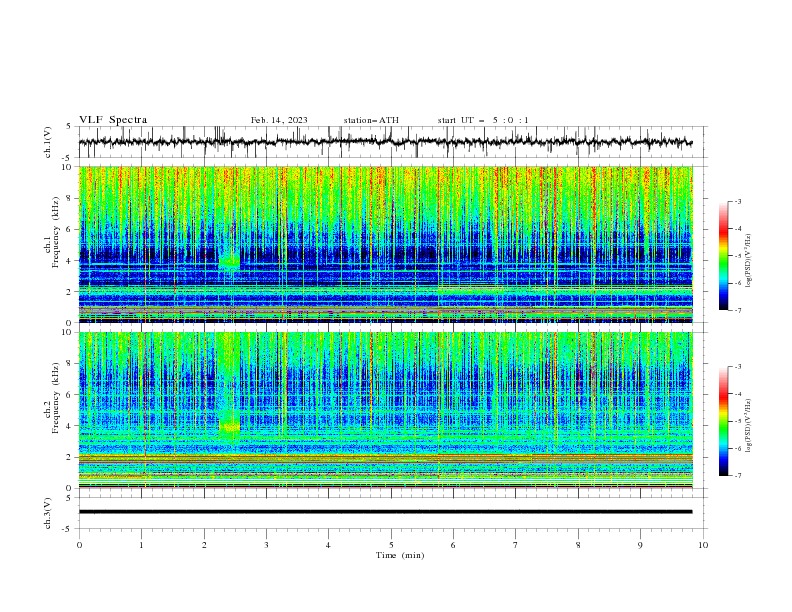792x612 pixels.
Task: Click time axis tick label "9"
Action: [640, 545]
